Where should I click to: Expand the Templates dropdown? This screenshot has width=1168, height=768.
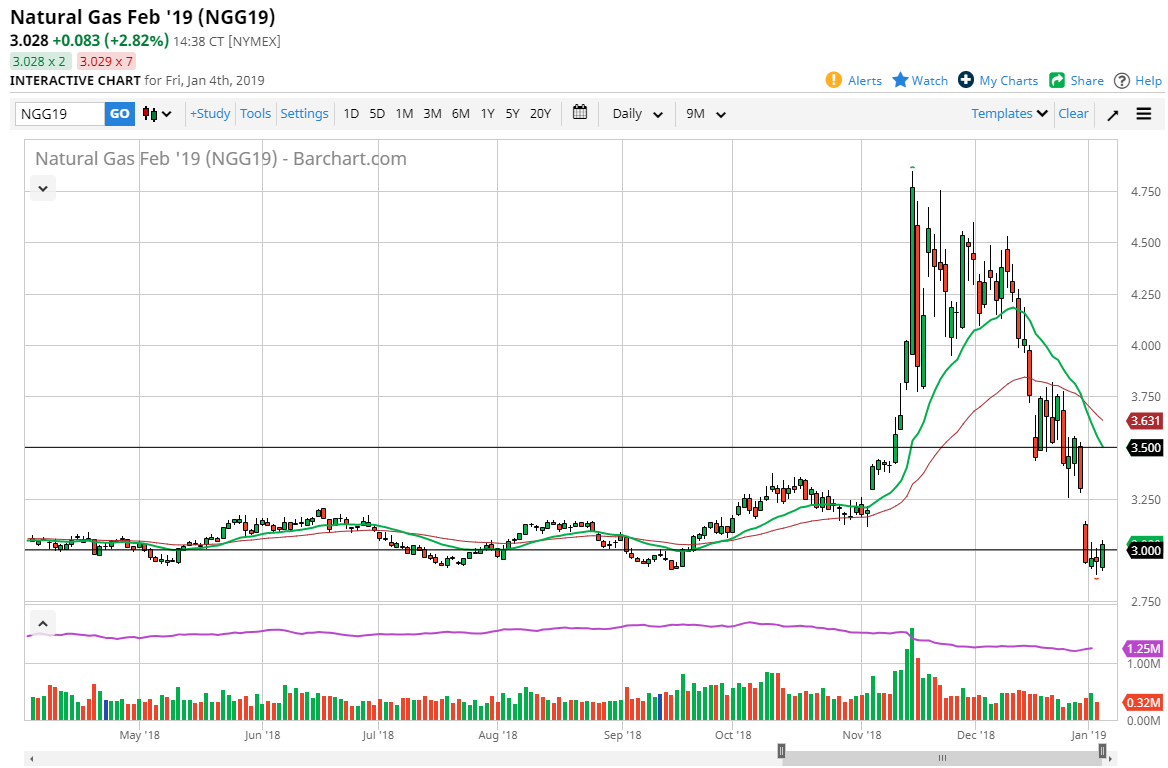[x=1009, y=114]
